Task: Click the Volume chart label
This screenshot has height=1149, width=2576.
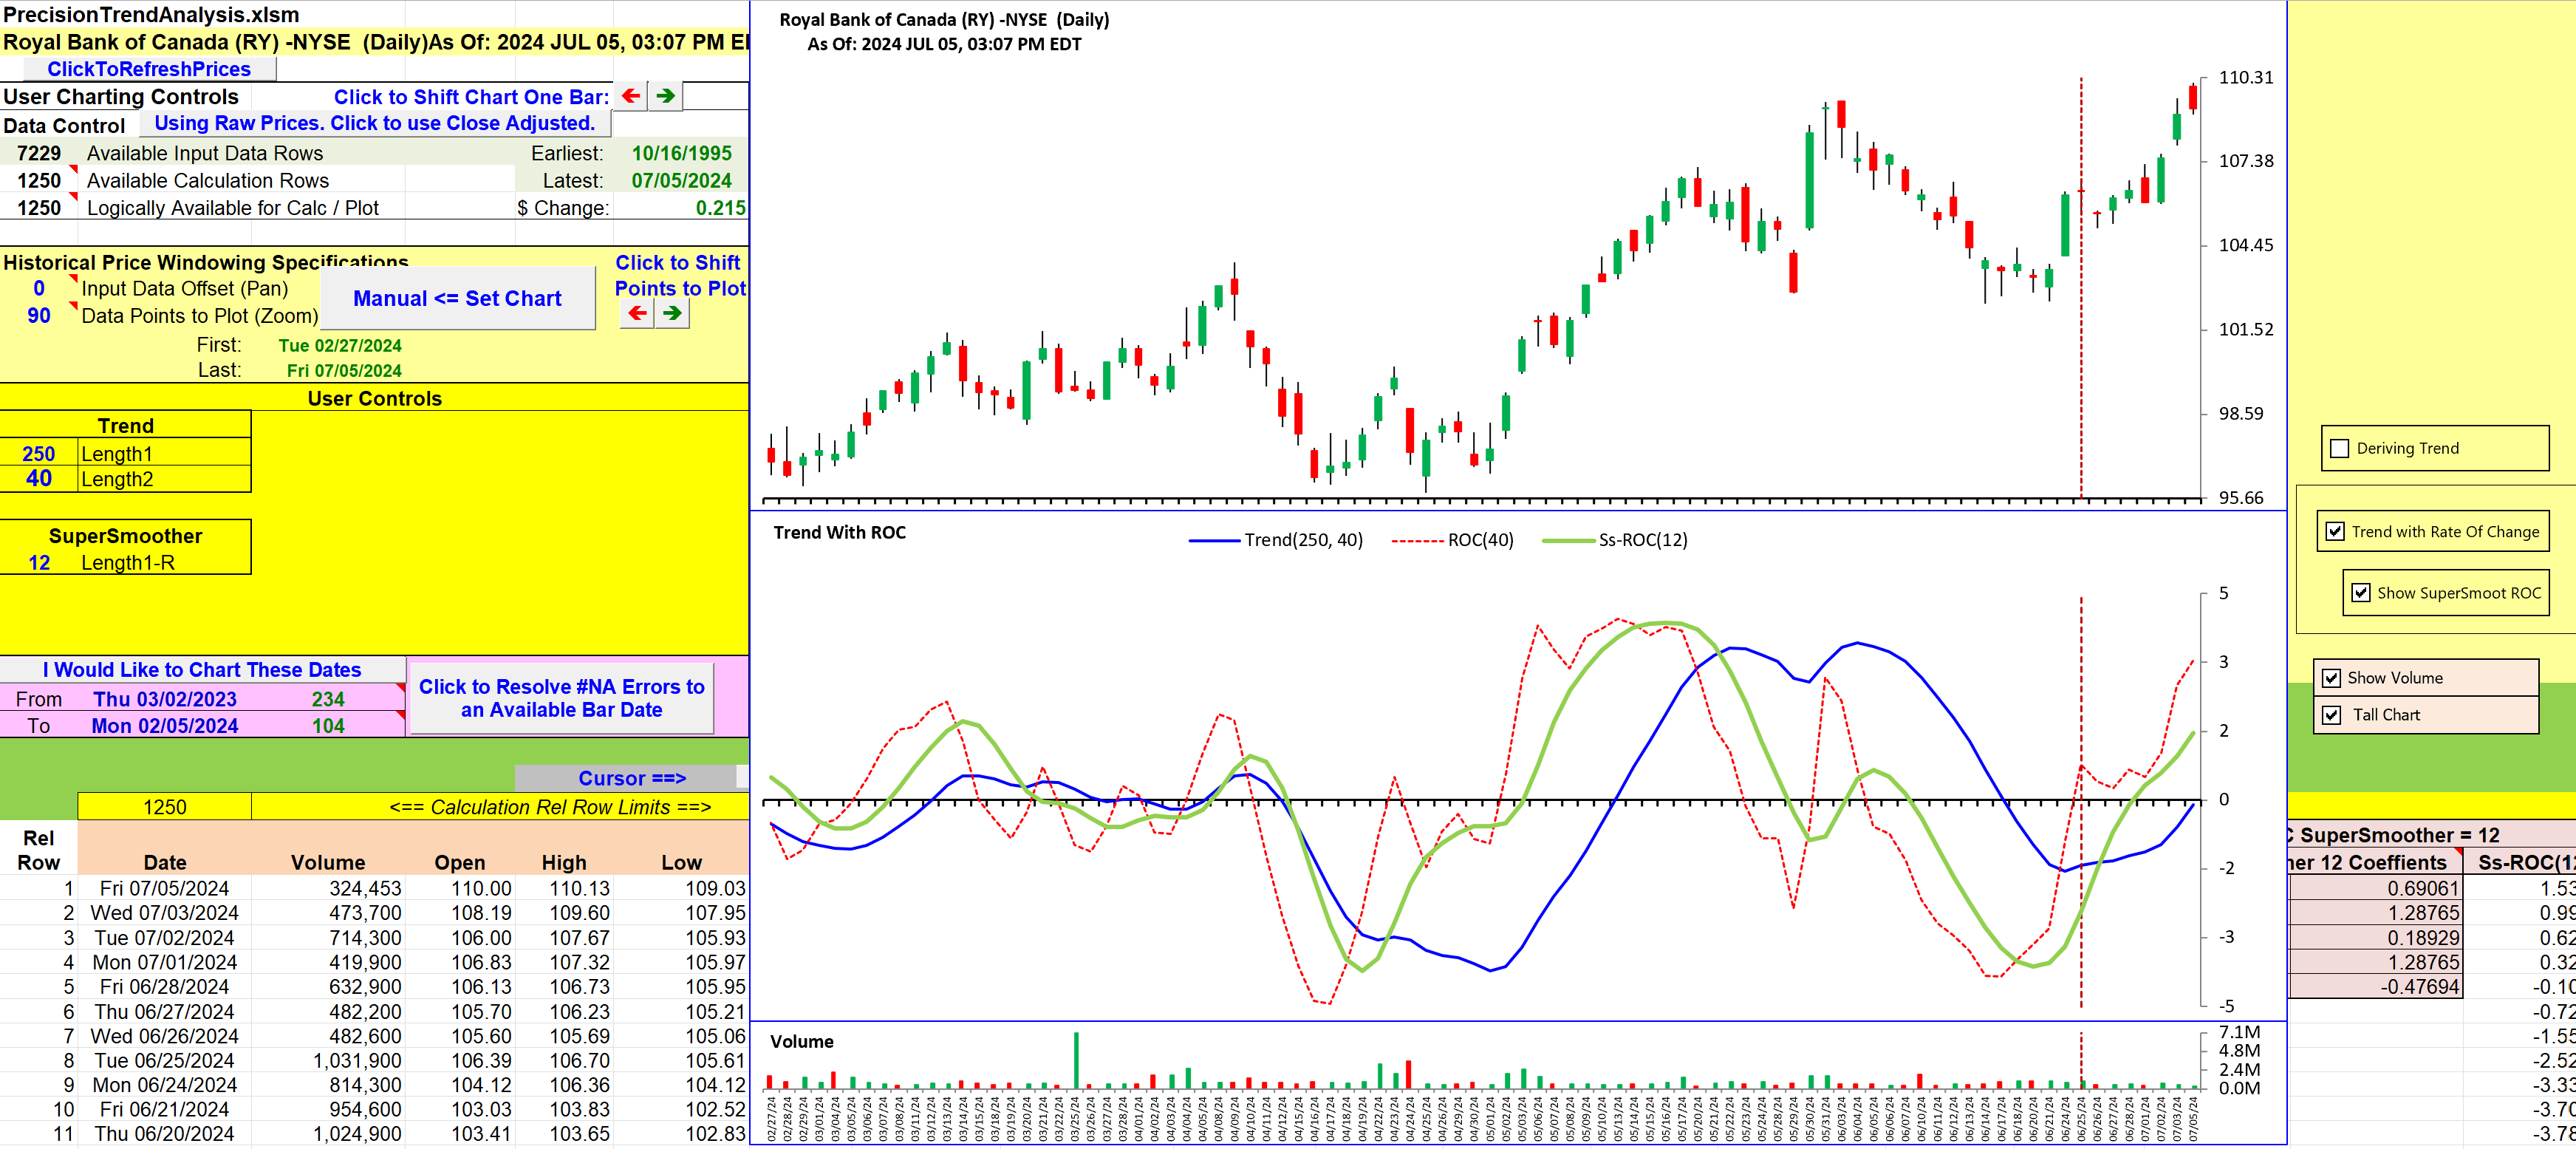Action: click(x=801, y=1041)
